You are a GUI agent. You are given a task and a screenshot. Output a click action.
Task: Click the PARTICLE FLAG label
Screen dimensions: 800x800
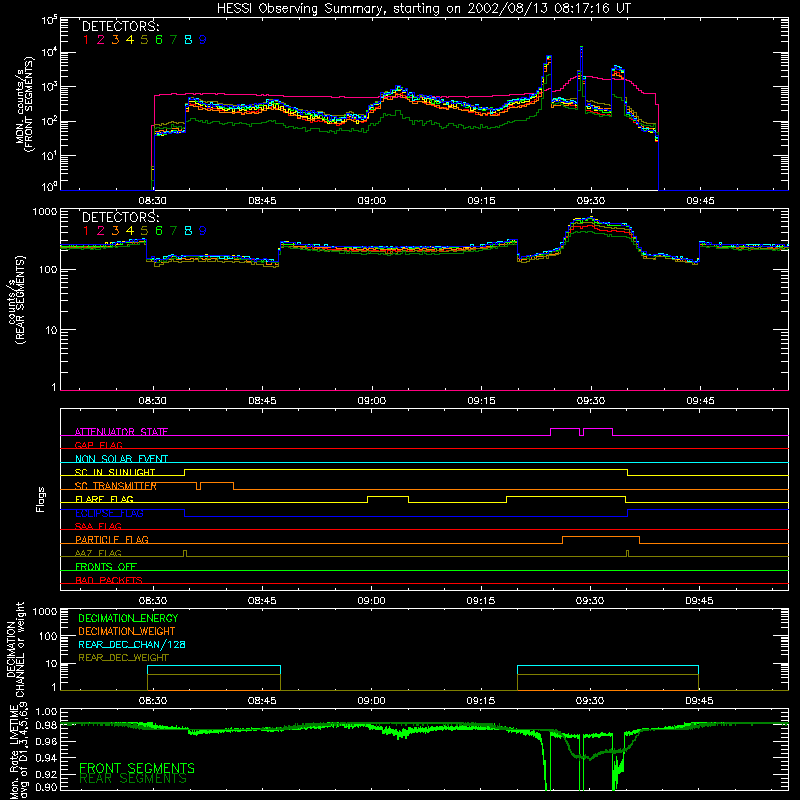click(x=112, y=539)
